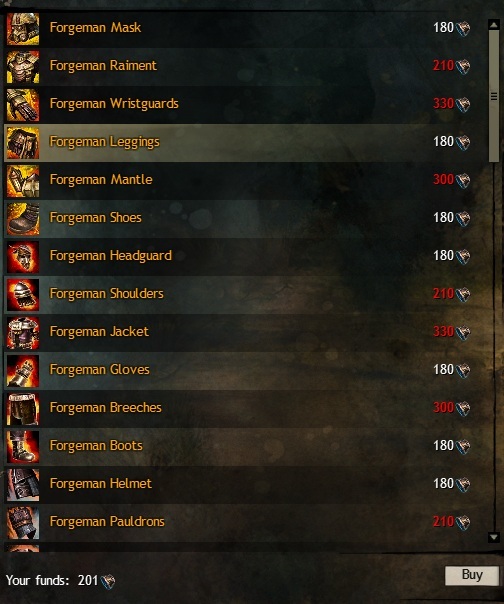
Task: Click the Forgeman Mantle shoulder icon
Action: point(23,181)
